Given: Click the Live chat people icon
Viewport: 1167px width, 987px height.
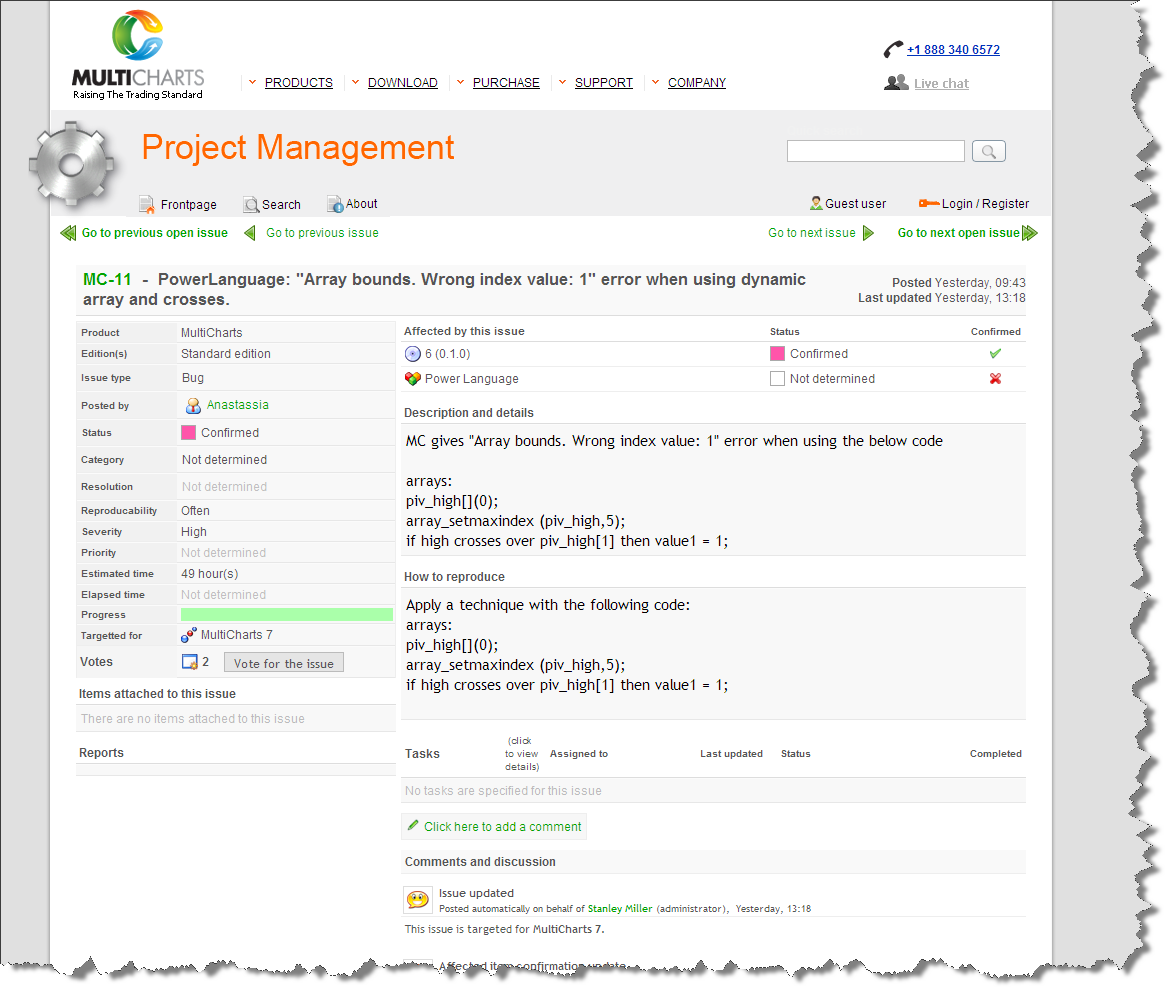Looking at the screenshot, I should (x=896, y=83).
